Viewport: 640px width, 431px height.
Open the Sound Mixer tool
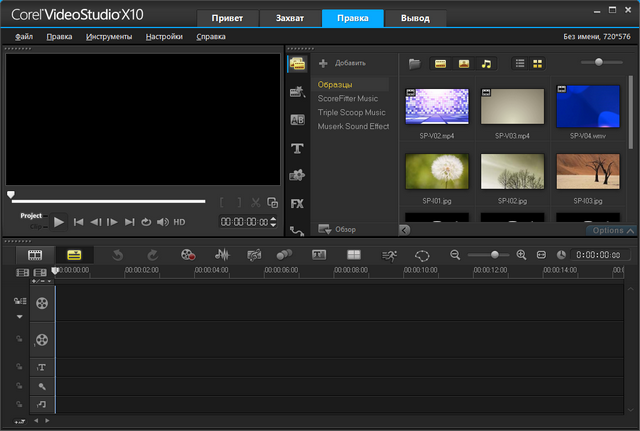click(223, 255)
